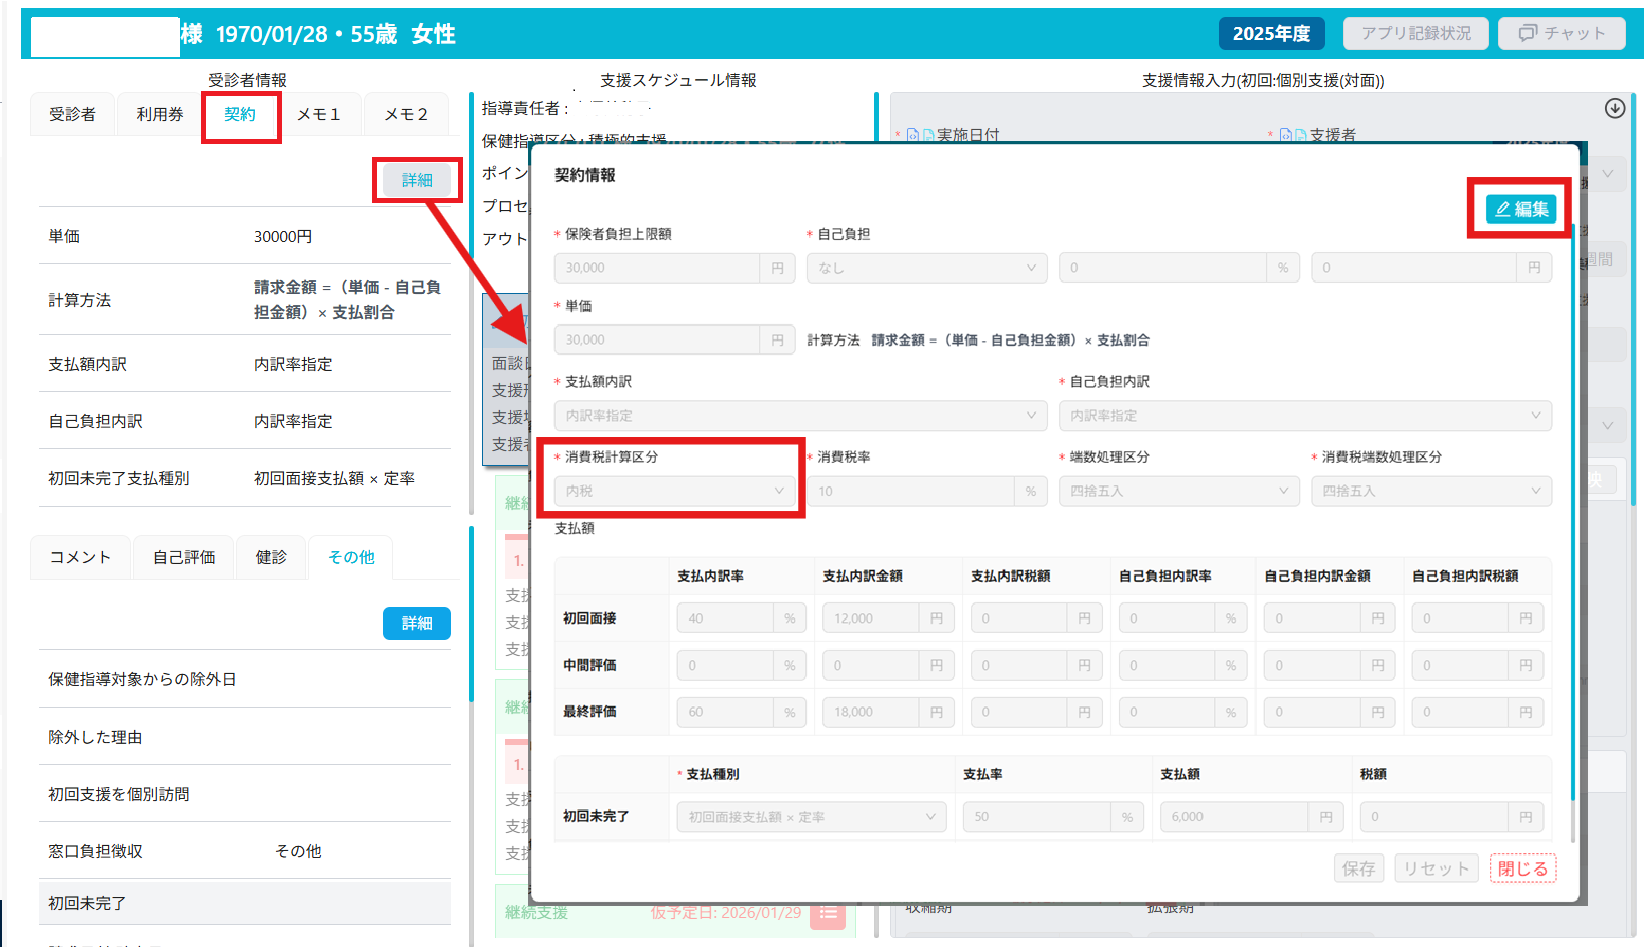Click the document icon immediately left of 実施日付
The height and width of the screenshot is (947, 1652).
point(928,135)
